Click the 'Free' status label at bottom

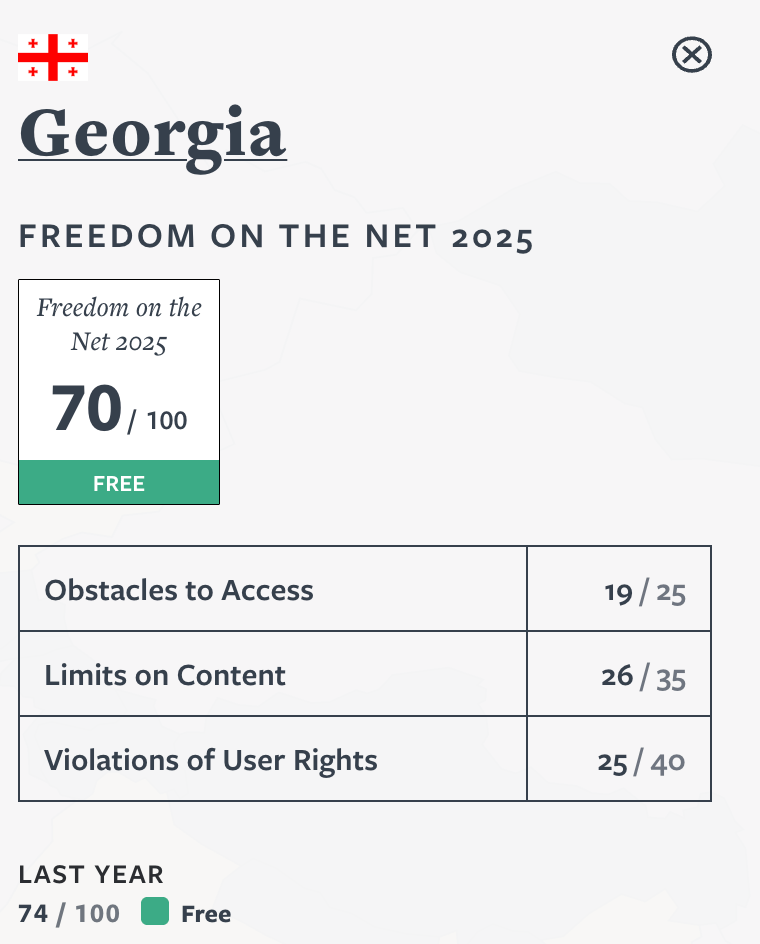[206, 913]
